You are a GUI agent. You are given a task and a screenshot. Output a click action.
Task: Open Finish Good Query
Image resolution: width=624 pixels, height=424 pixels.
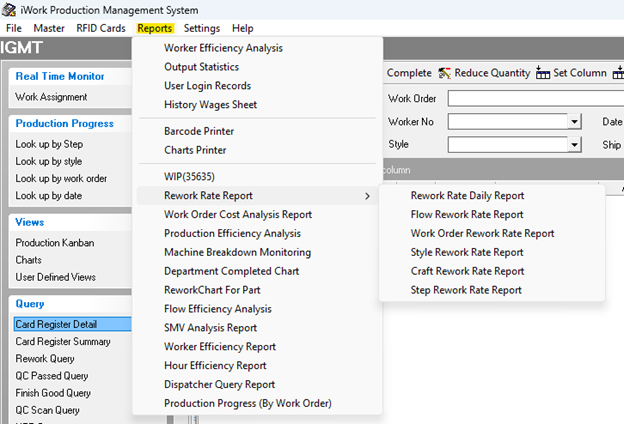point(53,393)
